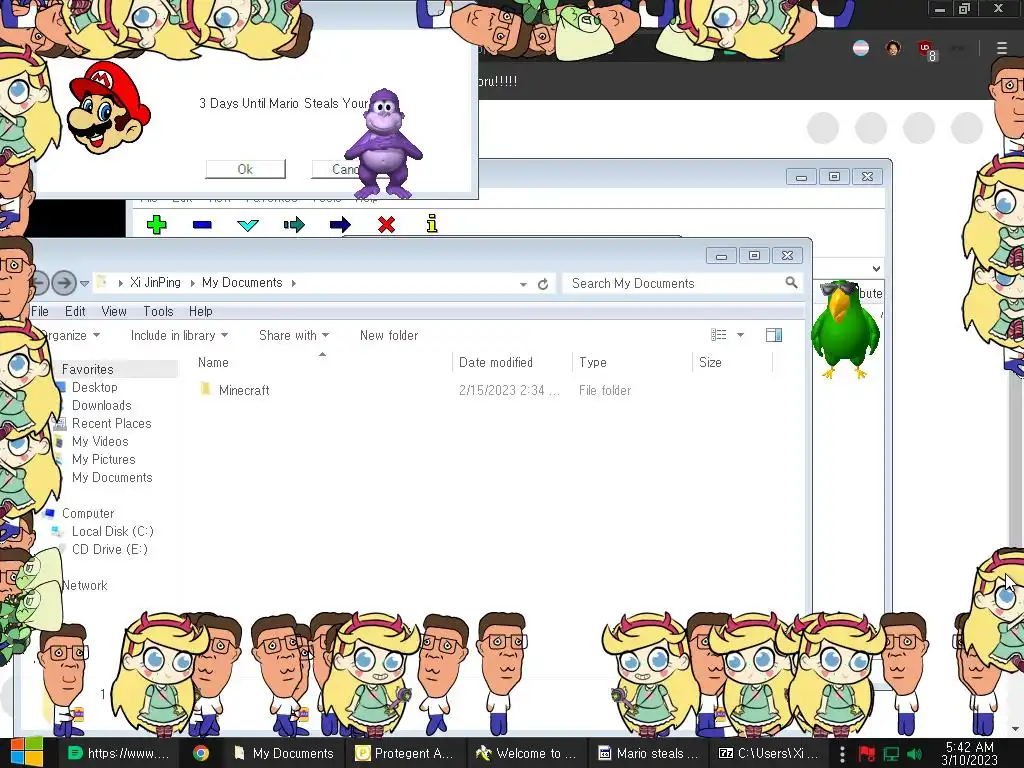The image size is (1024, 768).
Task: Select My Videos in sidebar
Action: [x=100, y=441]
